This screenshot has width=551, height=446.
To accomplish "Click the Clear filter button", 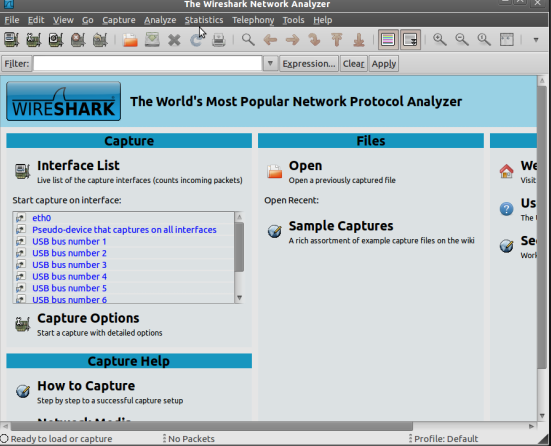I will point(354,64).
